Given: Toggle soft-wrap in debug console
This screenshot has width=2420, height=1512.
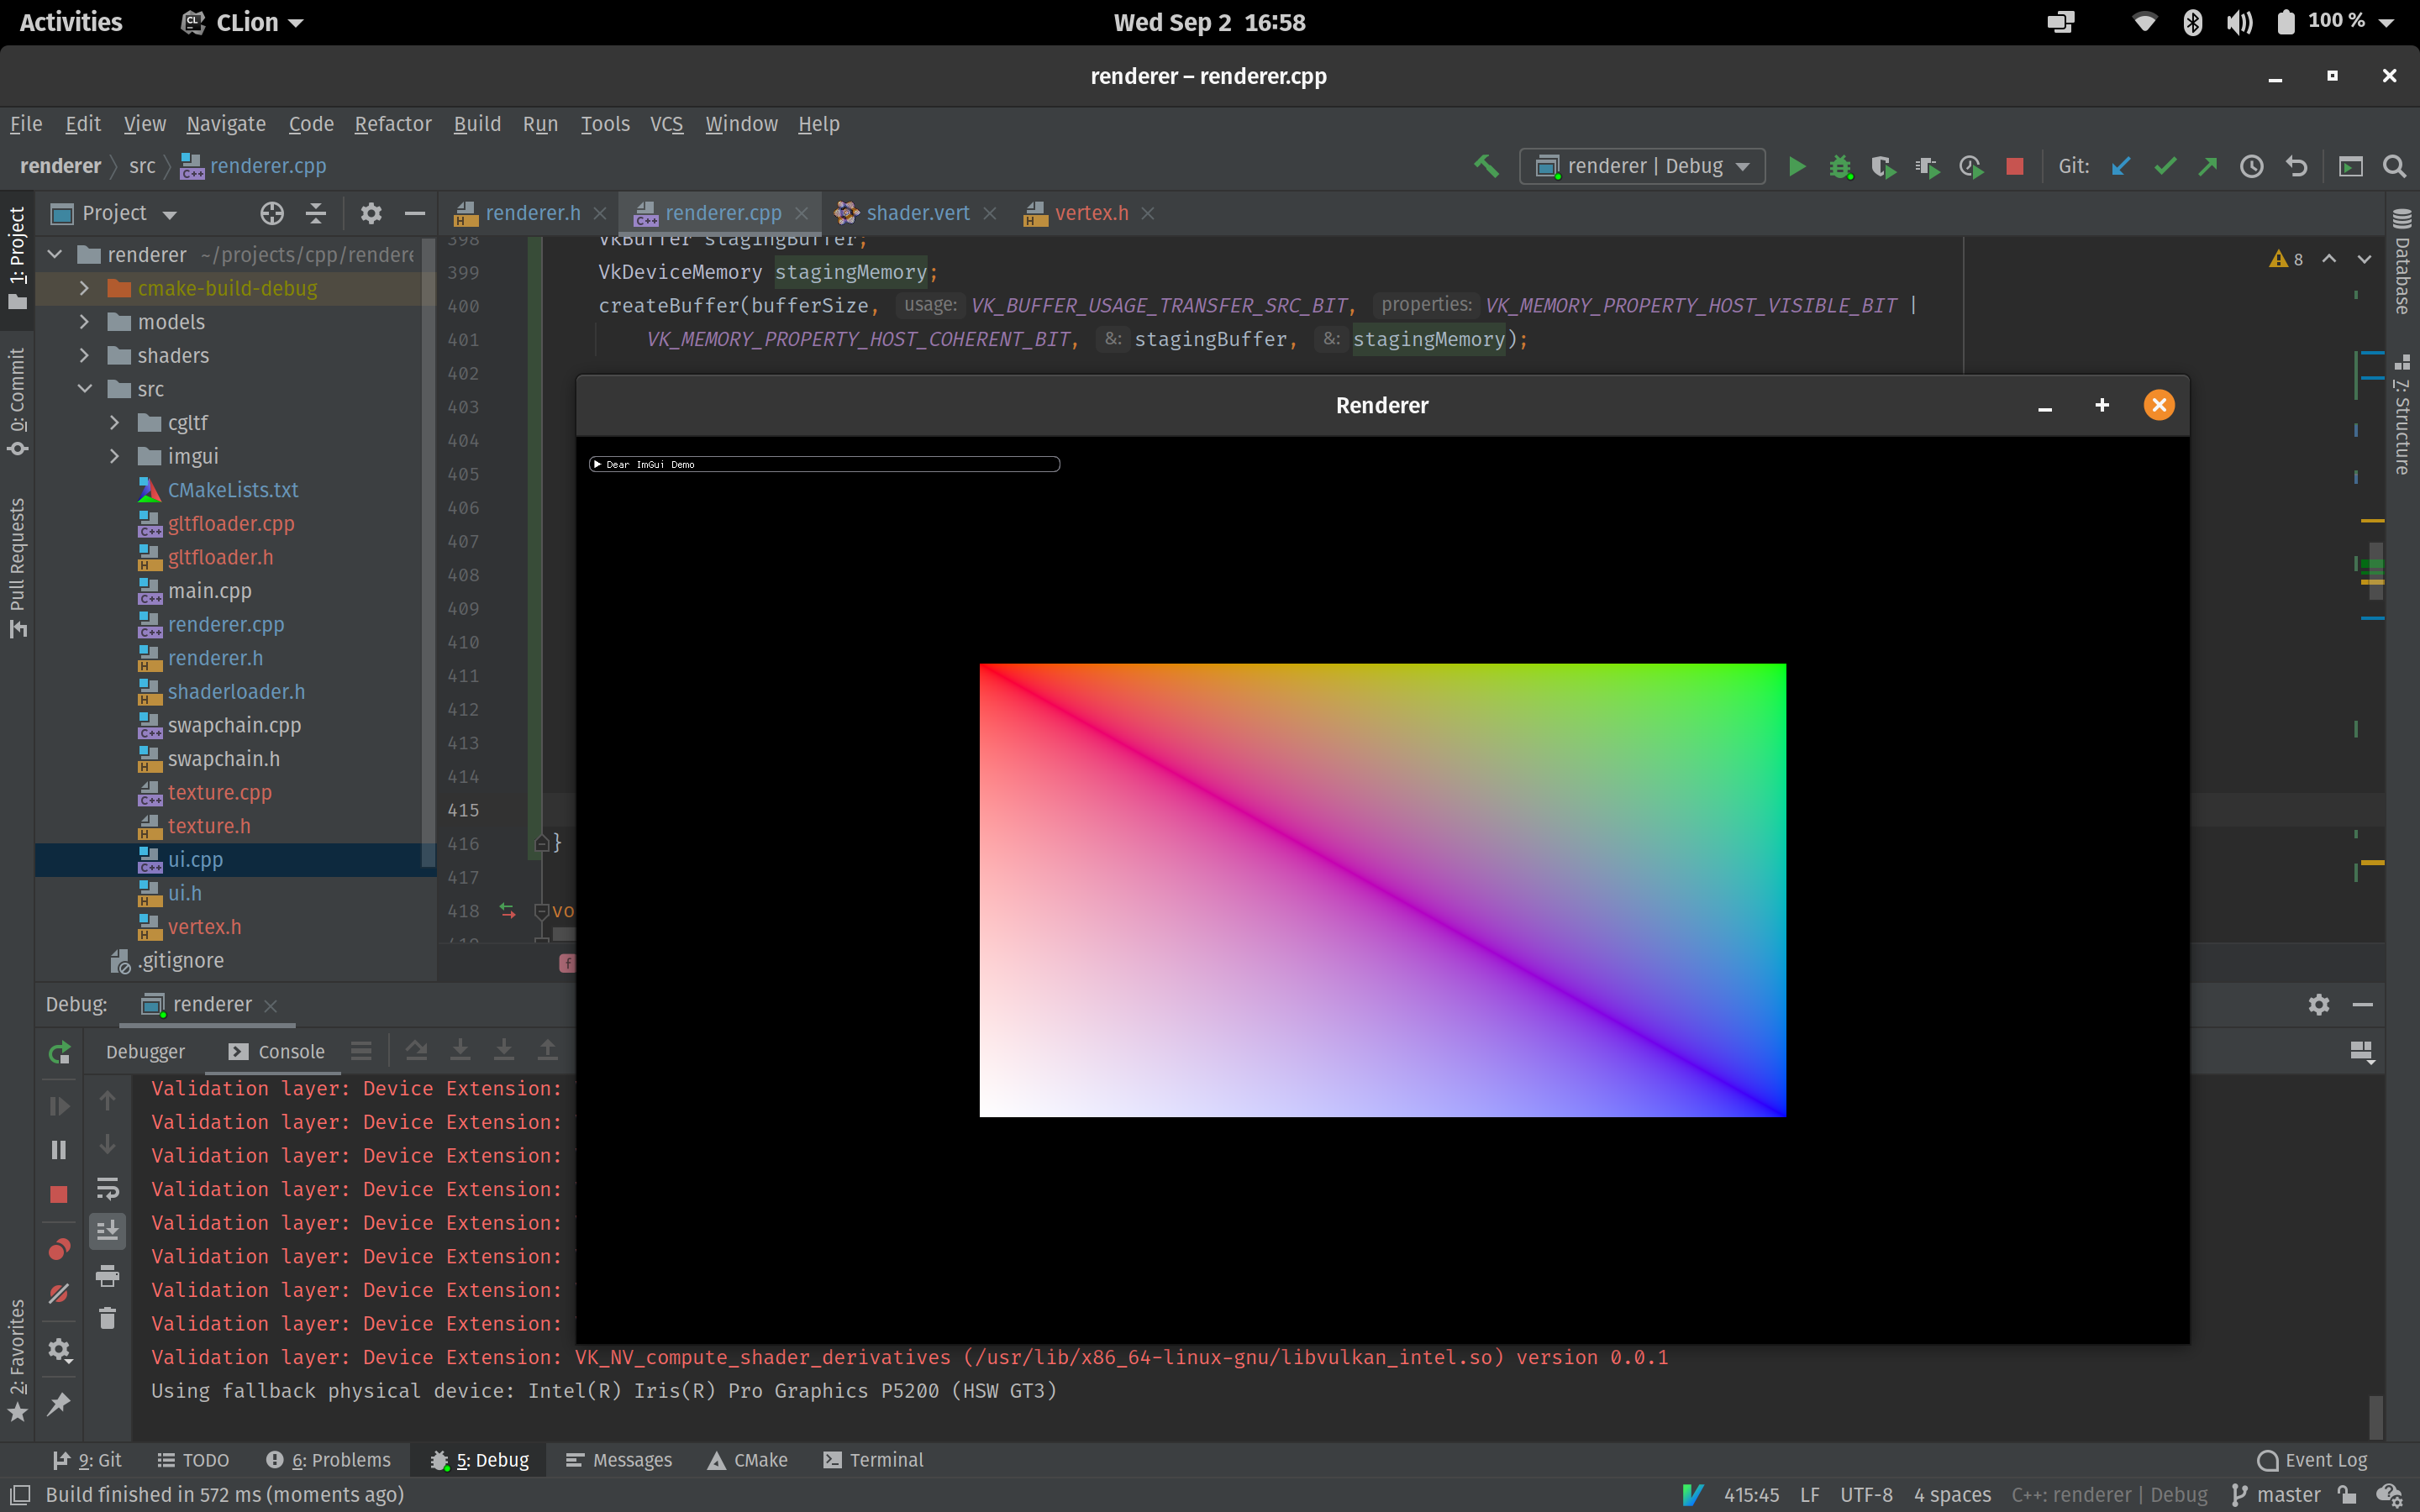Looking at the screenshot, I should (107, 1188).
